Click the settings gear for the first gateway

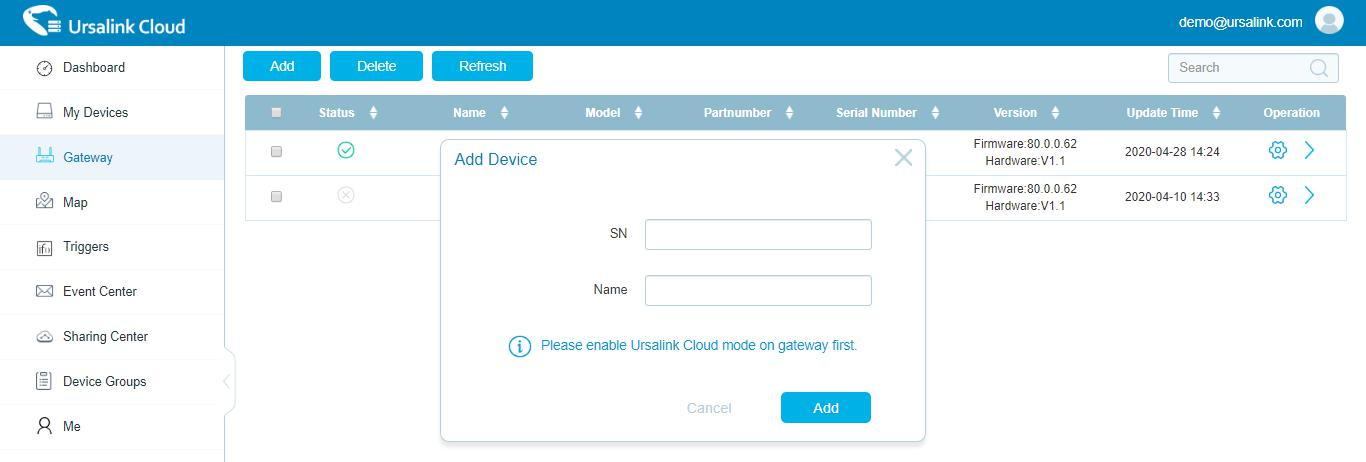[1277, 151]
